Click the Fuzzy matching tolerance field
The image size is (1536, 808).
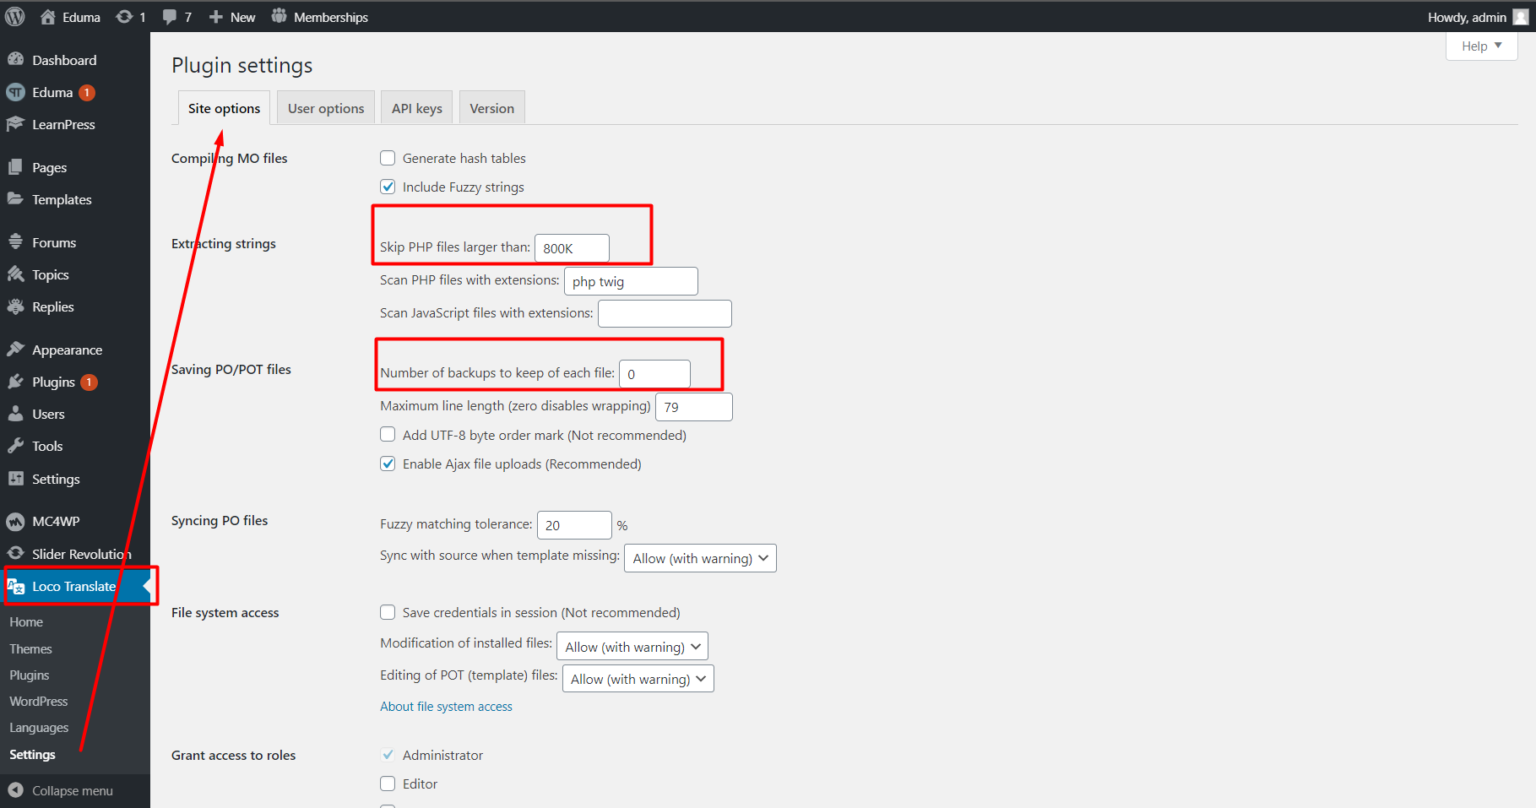[574, 524]
